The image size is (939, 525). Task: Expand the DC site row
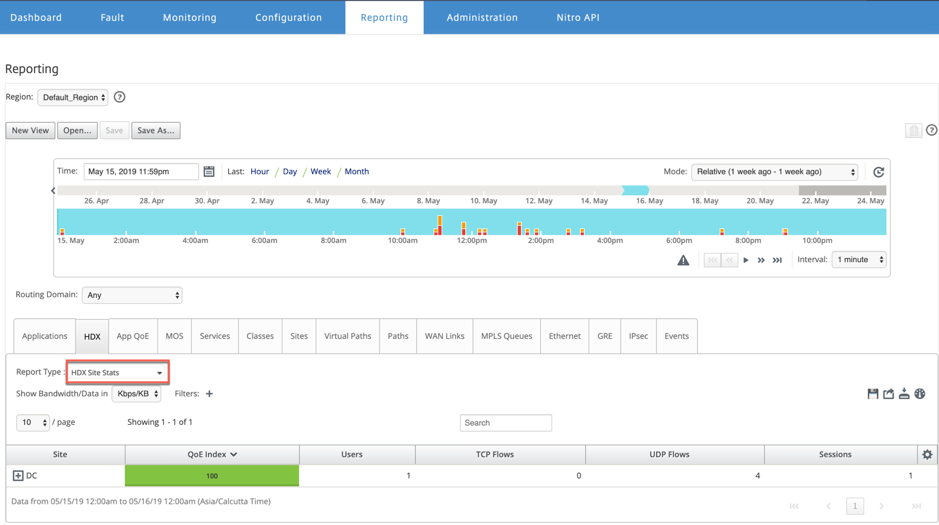[18, 476]
